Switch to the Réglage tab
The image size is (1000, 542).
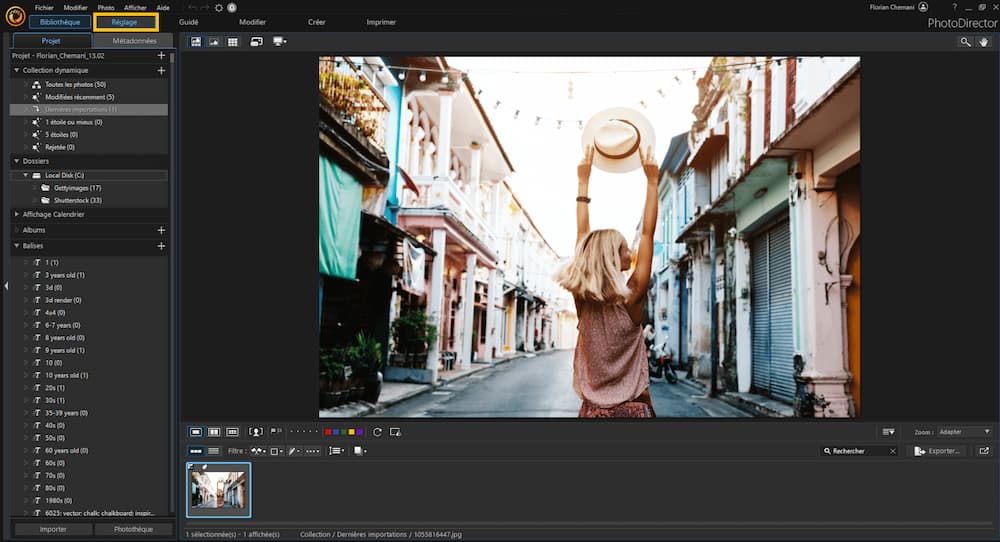tap(124, 22)
